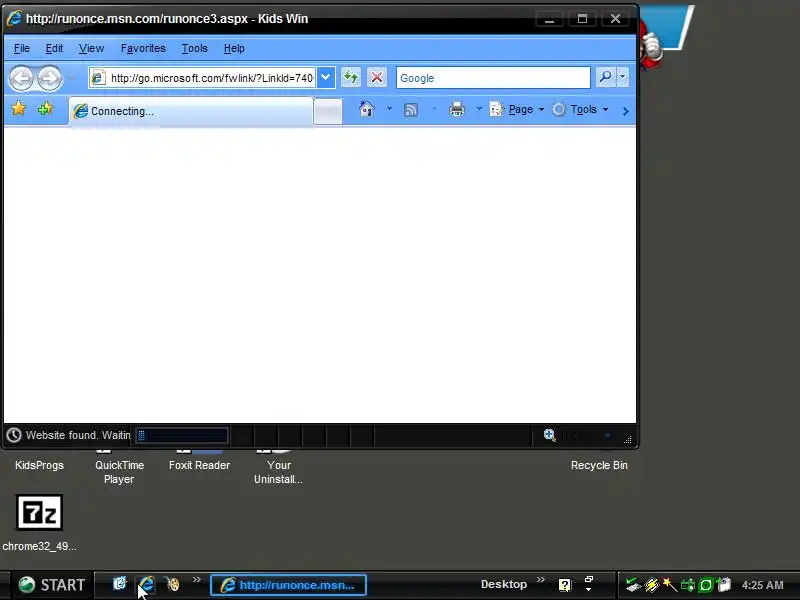Click the START button
Image resolution: width=800 pixels, height=600 pixels.
[x=52, y=585]
